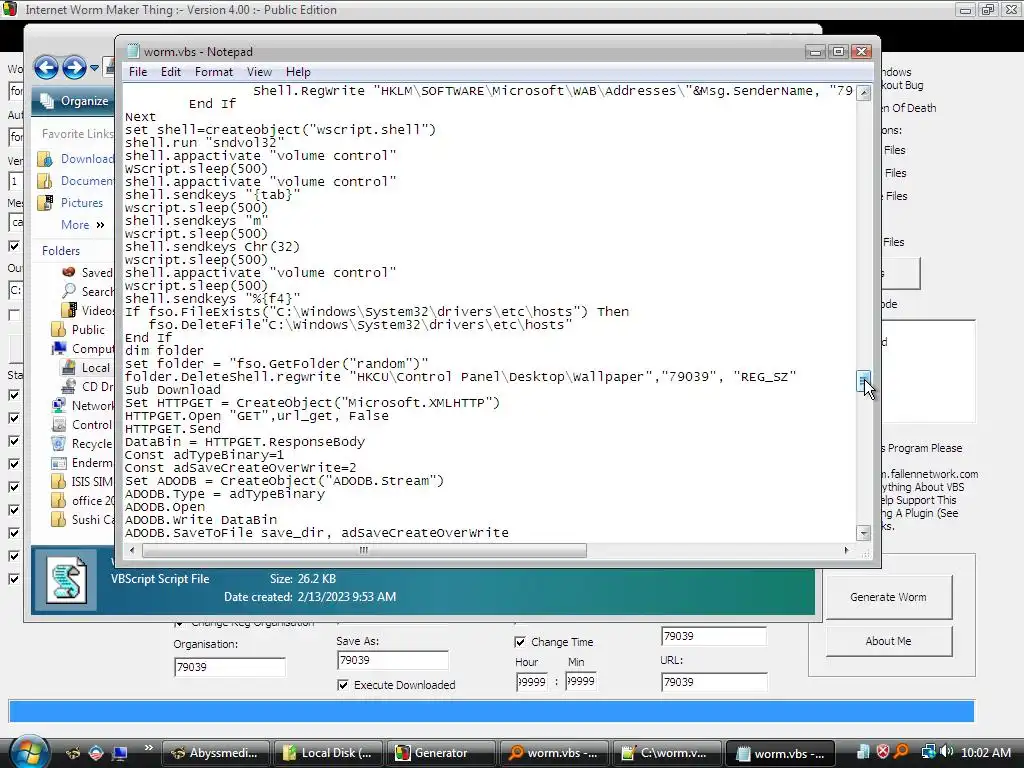Open the Organize menu in Explorer
The width and height of the screenshot is (1024, 768).
(x=73, y=101)
